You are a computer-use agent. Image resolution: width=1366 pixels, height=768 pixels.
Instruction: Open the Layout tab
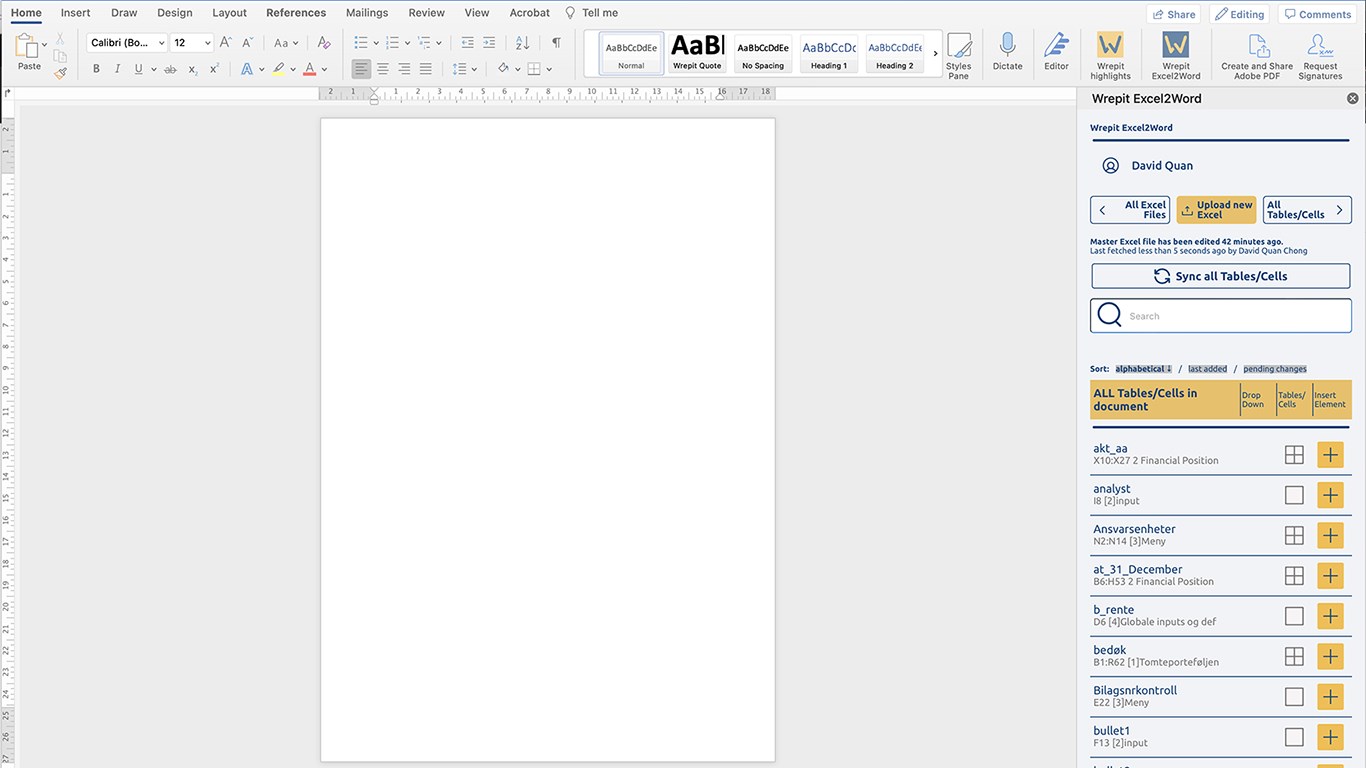[230, 13]
